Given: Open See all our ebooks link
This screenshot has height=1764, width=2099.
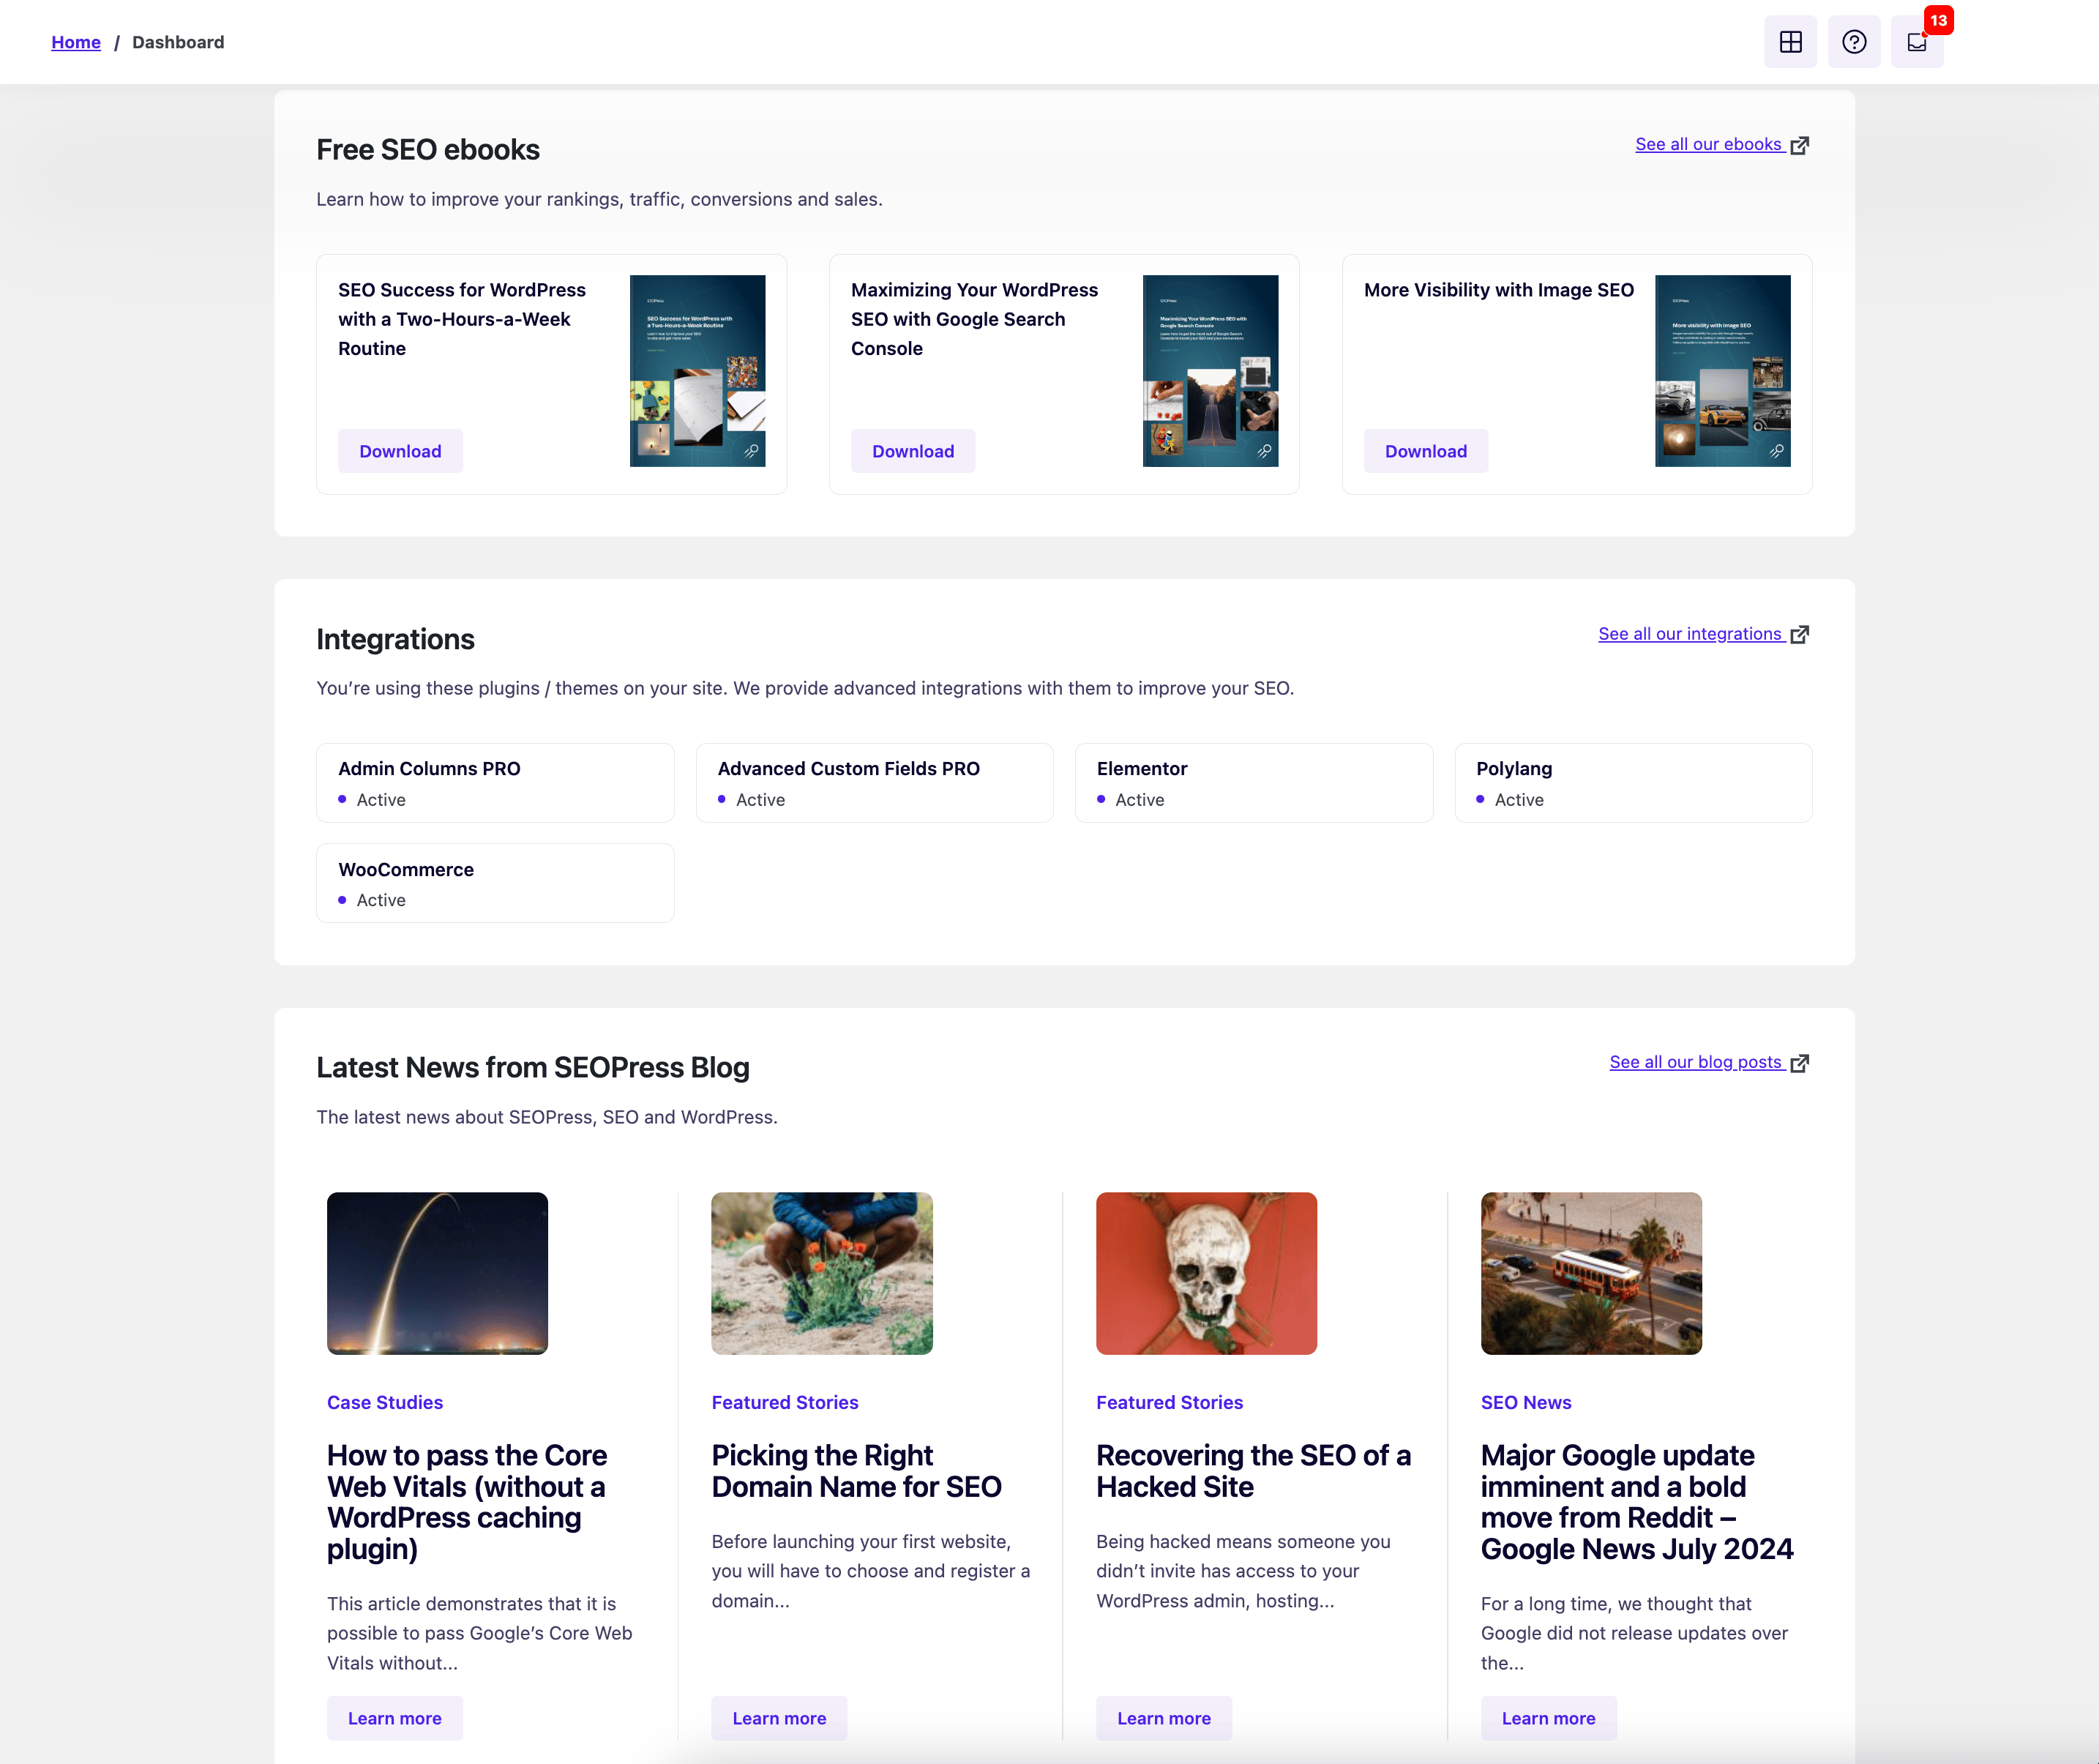Looking at the screenshot, I should point(1708,144).
